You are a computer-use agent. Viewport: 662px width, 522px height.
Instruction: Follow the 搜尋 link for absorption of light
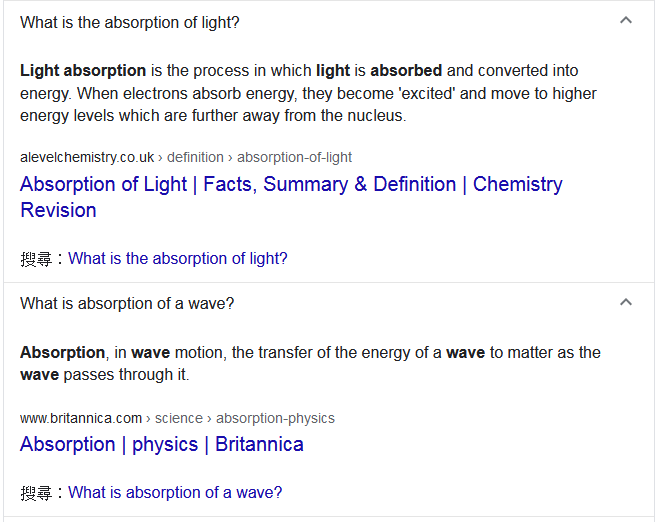[x=178, y=258]
